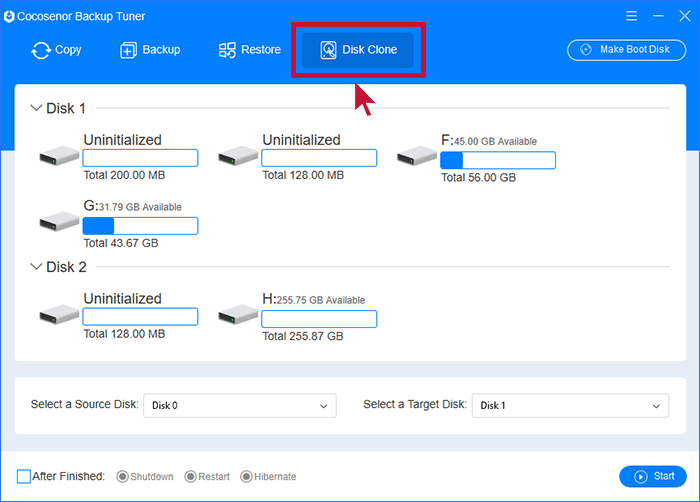Collapse the Disk 2 section chevron
This screenshot has width=700, height=502.
(x=36, y=267)
